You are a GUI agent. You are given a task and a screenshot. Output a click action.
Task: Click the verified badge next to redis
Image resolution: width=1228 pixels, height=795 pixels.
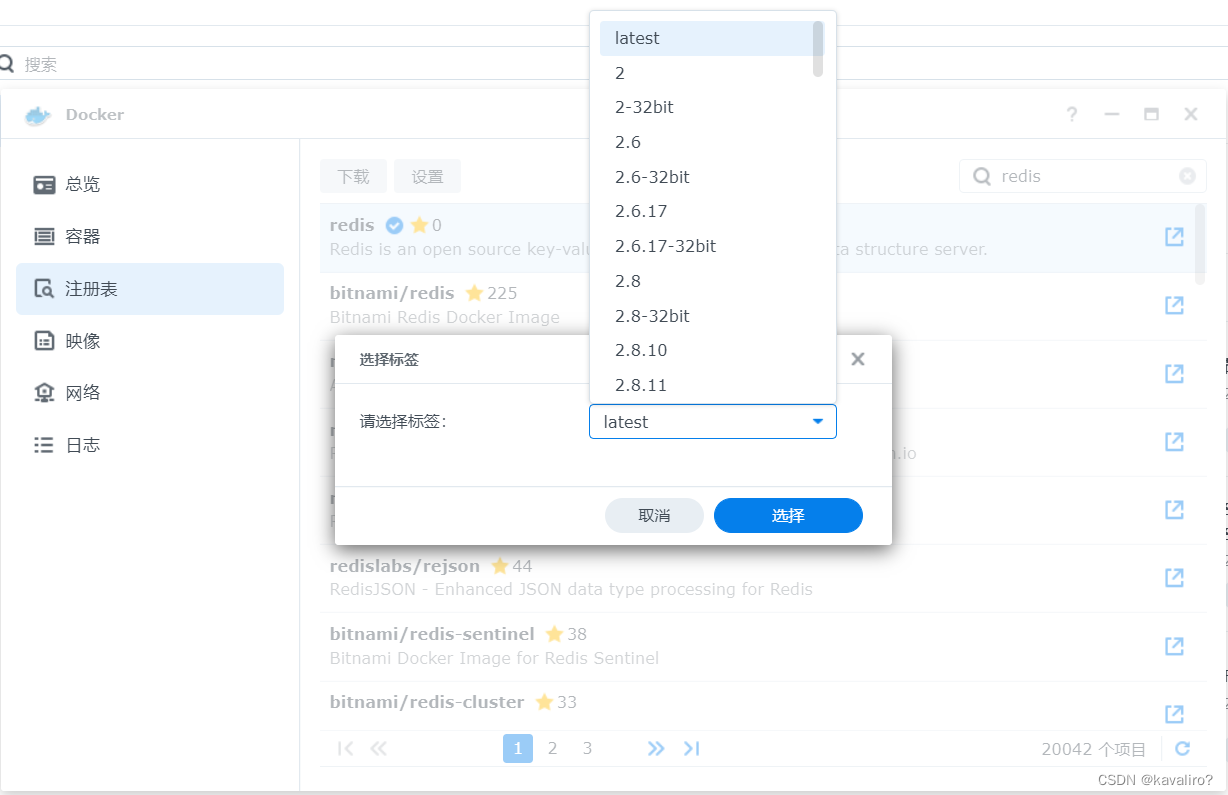click(394, 225)
